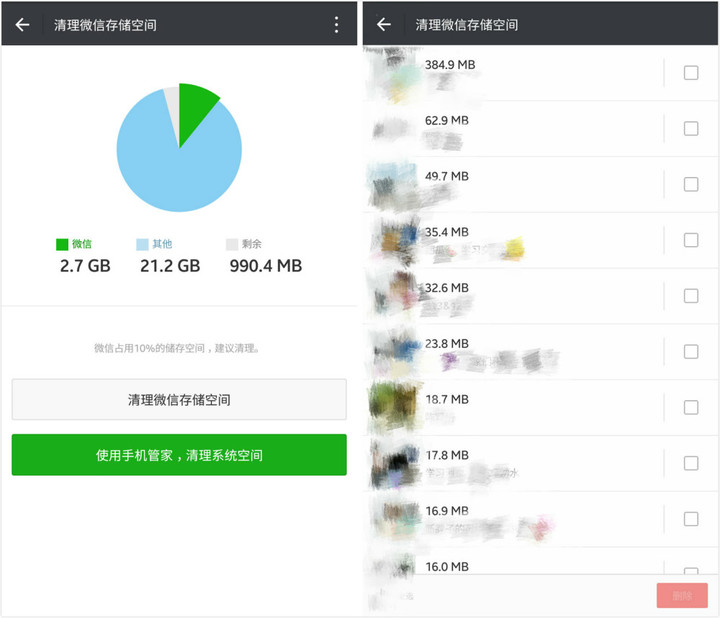Open the three-dot overflow menu

[x=336, y=24]
